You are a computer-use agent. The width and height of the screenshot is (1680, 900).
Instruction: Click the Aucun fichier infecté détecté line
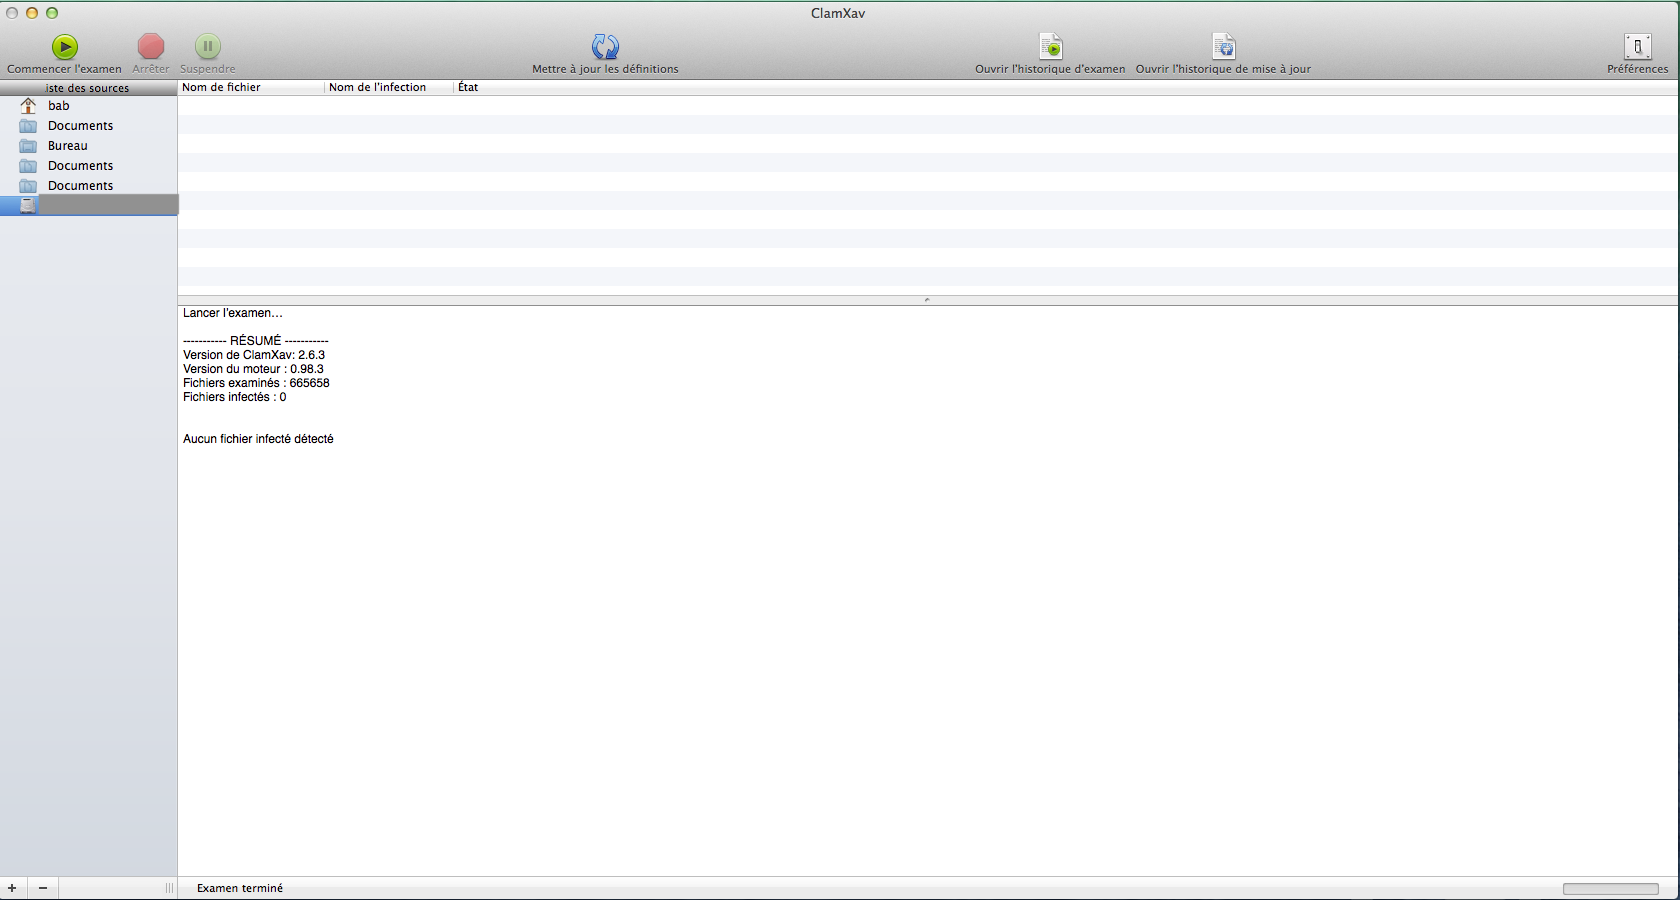[258, 439]
